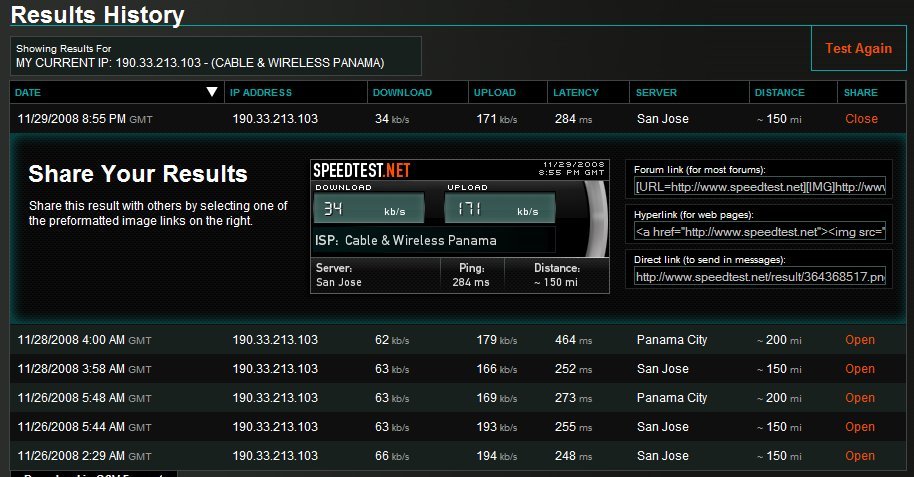Click Panama City server in 4:00 AM row
This screenshot has width=914, height=477.
point(672,339)
